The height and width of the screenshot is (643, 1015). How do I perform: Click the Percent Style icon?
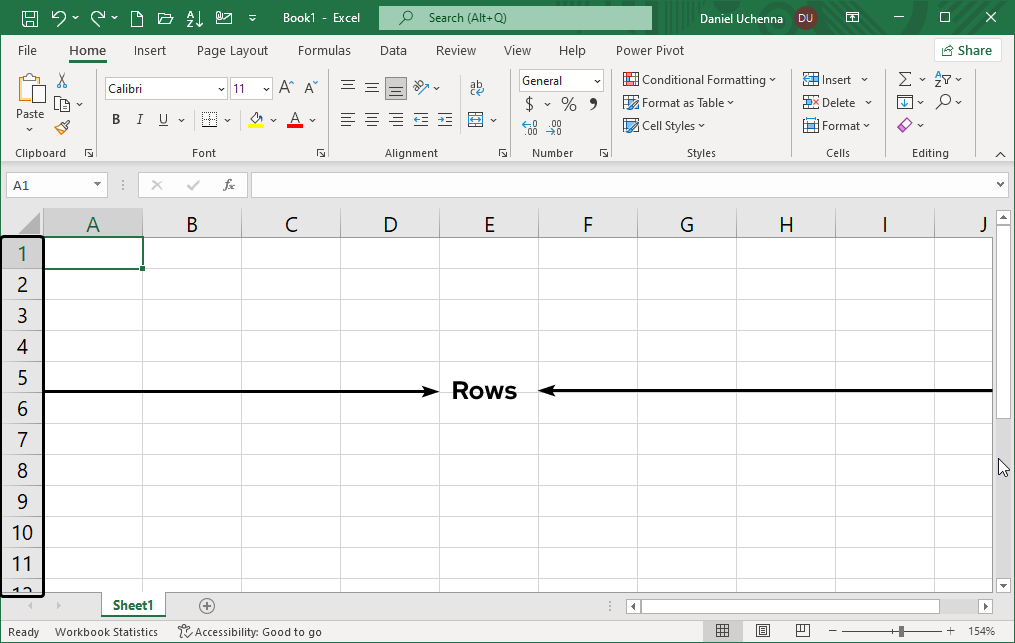[568, 104]
